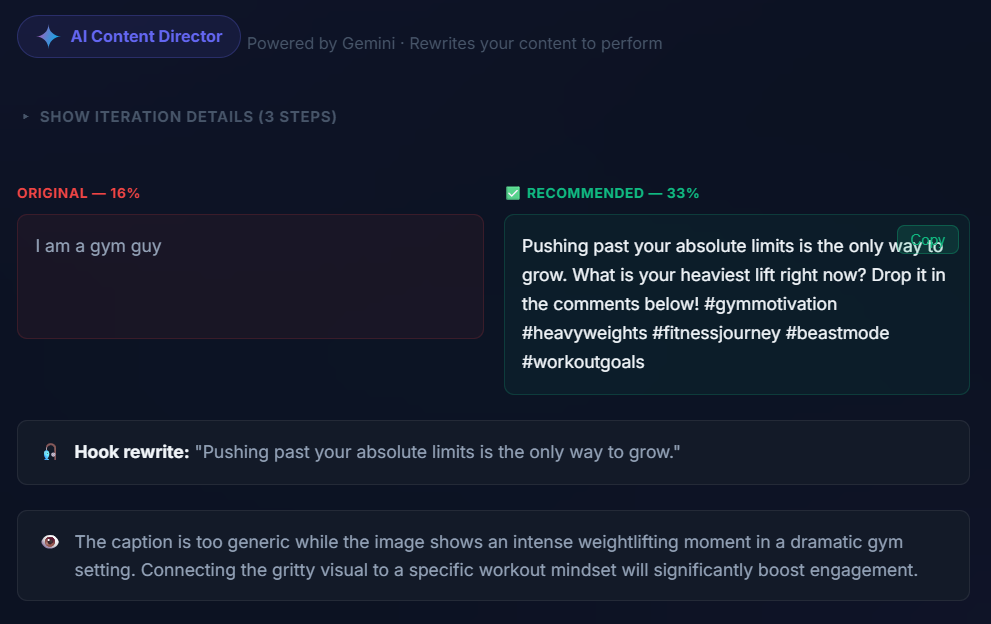Click the #beastmode hashtag
Viewport: 991px width, 624px height.
coord(837,333)
